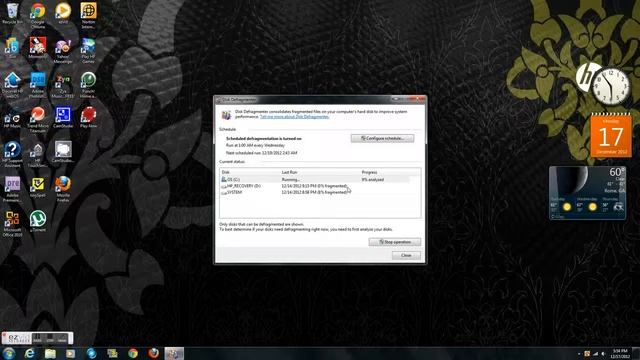The image size is (640, 360).
Task: Click the Chrome icon in the taskbar
Action: click(x=133, y=353)
